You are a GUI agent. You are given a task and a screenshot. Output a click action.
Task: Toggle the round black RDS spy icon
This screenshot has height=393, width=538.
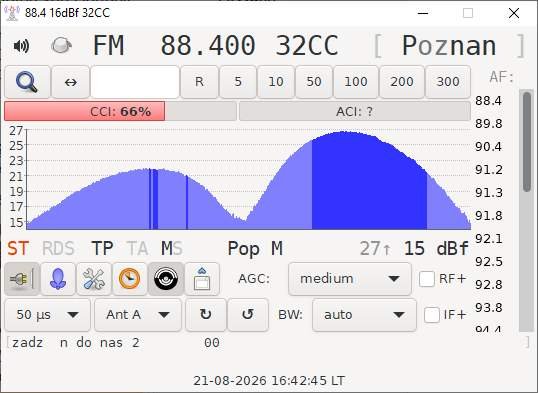coord(166,279)
